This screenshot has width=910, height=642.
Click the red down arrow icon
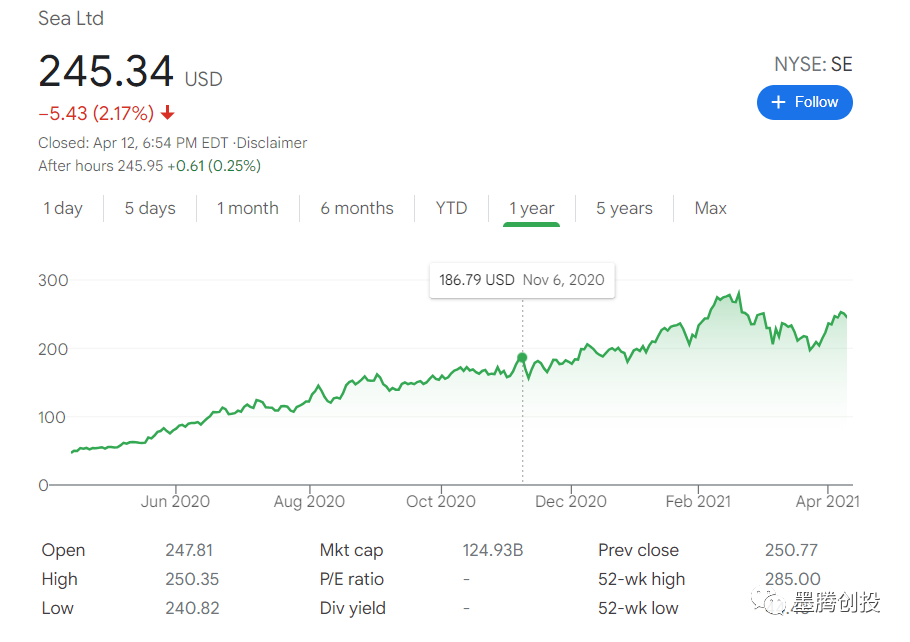168,113
